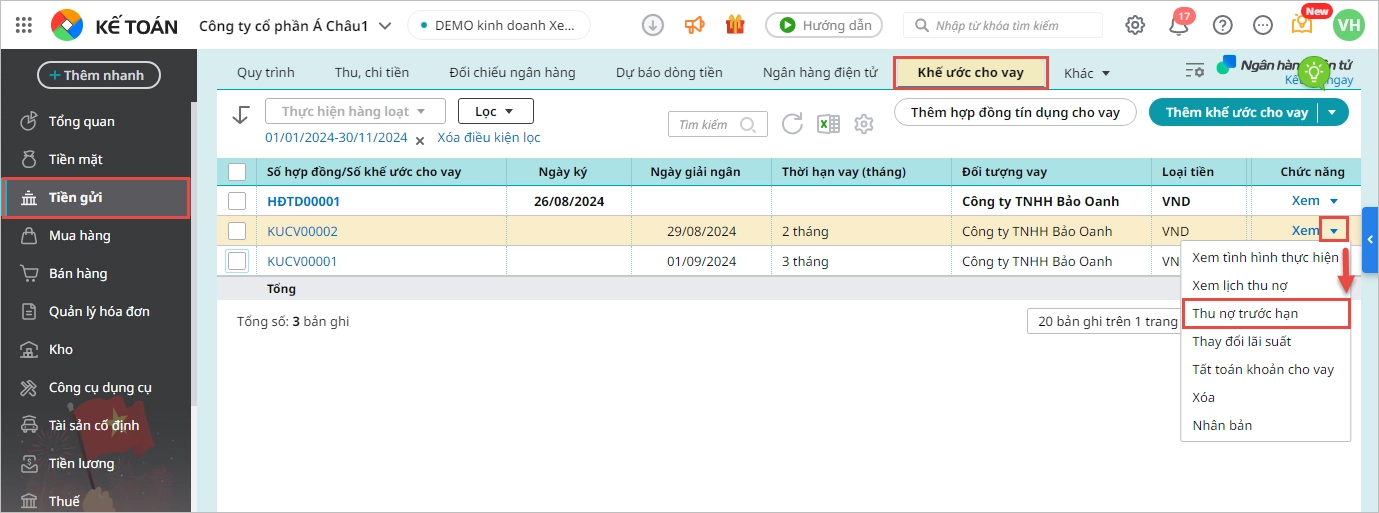Choose Xem lịch thu nợ from menu
This screenshot has height=513, width=1379.
[x=1266, y=285]
